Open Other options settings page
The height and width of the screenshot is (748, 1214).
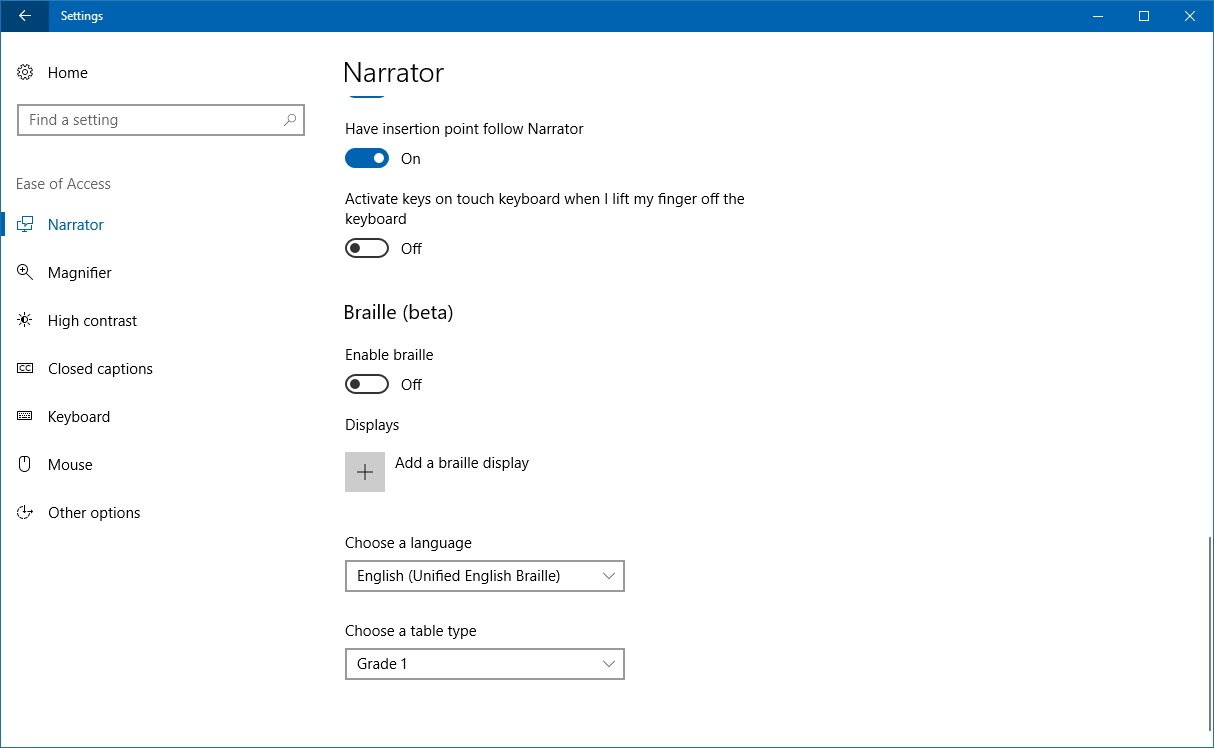(x=94, y=513)
